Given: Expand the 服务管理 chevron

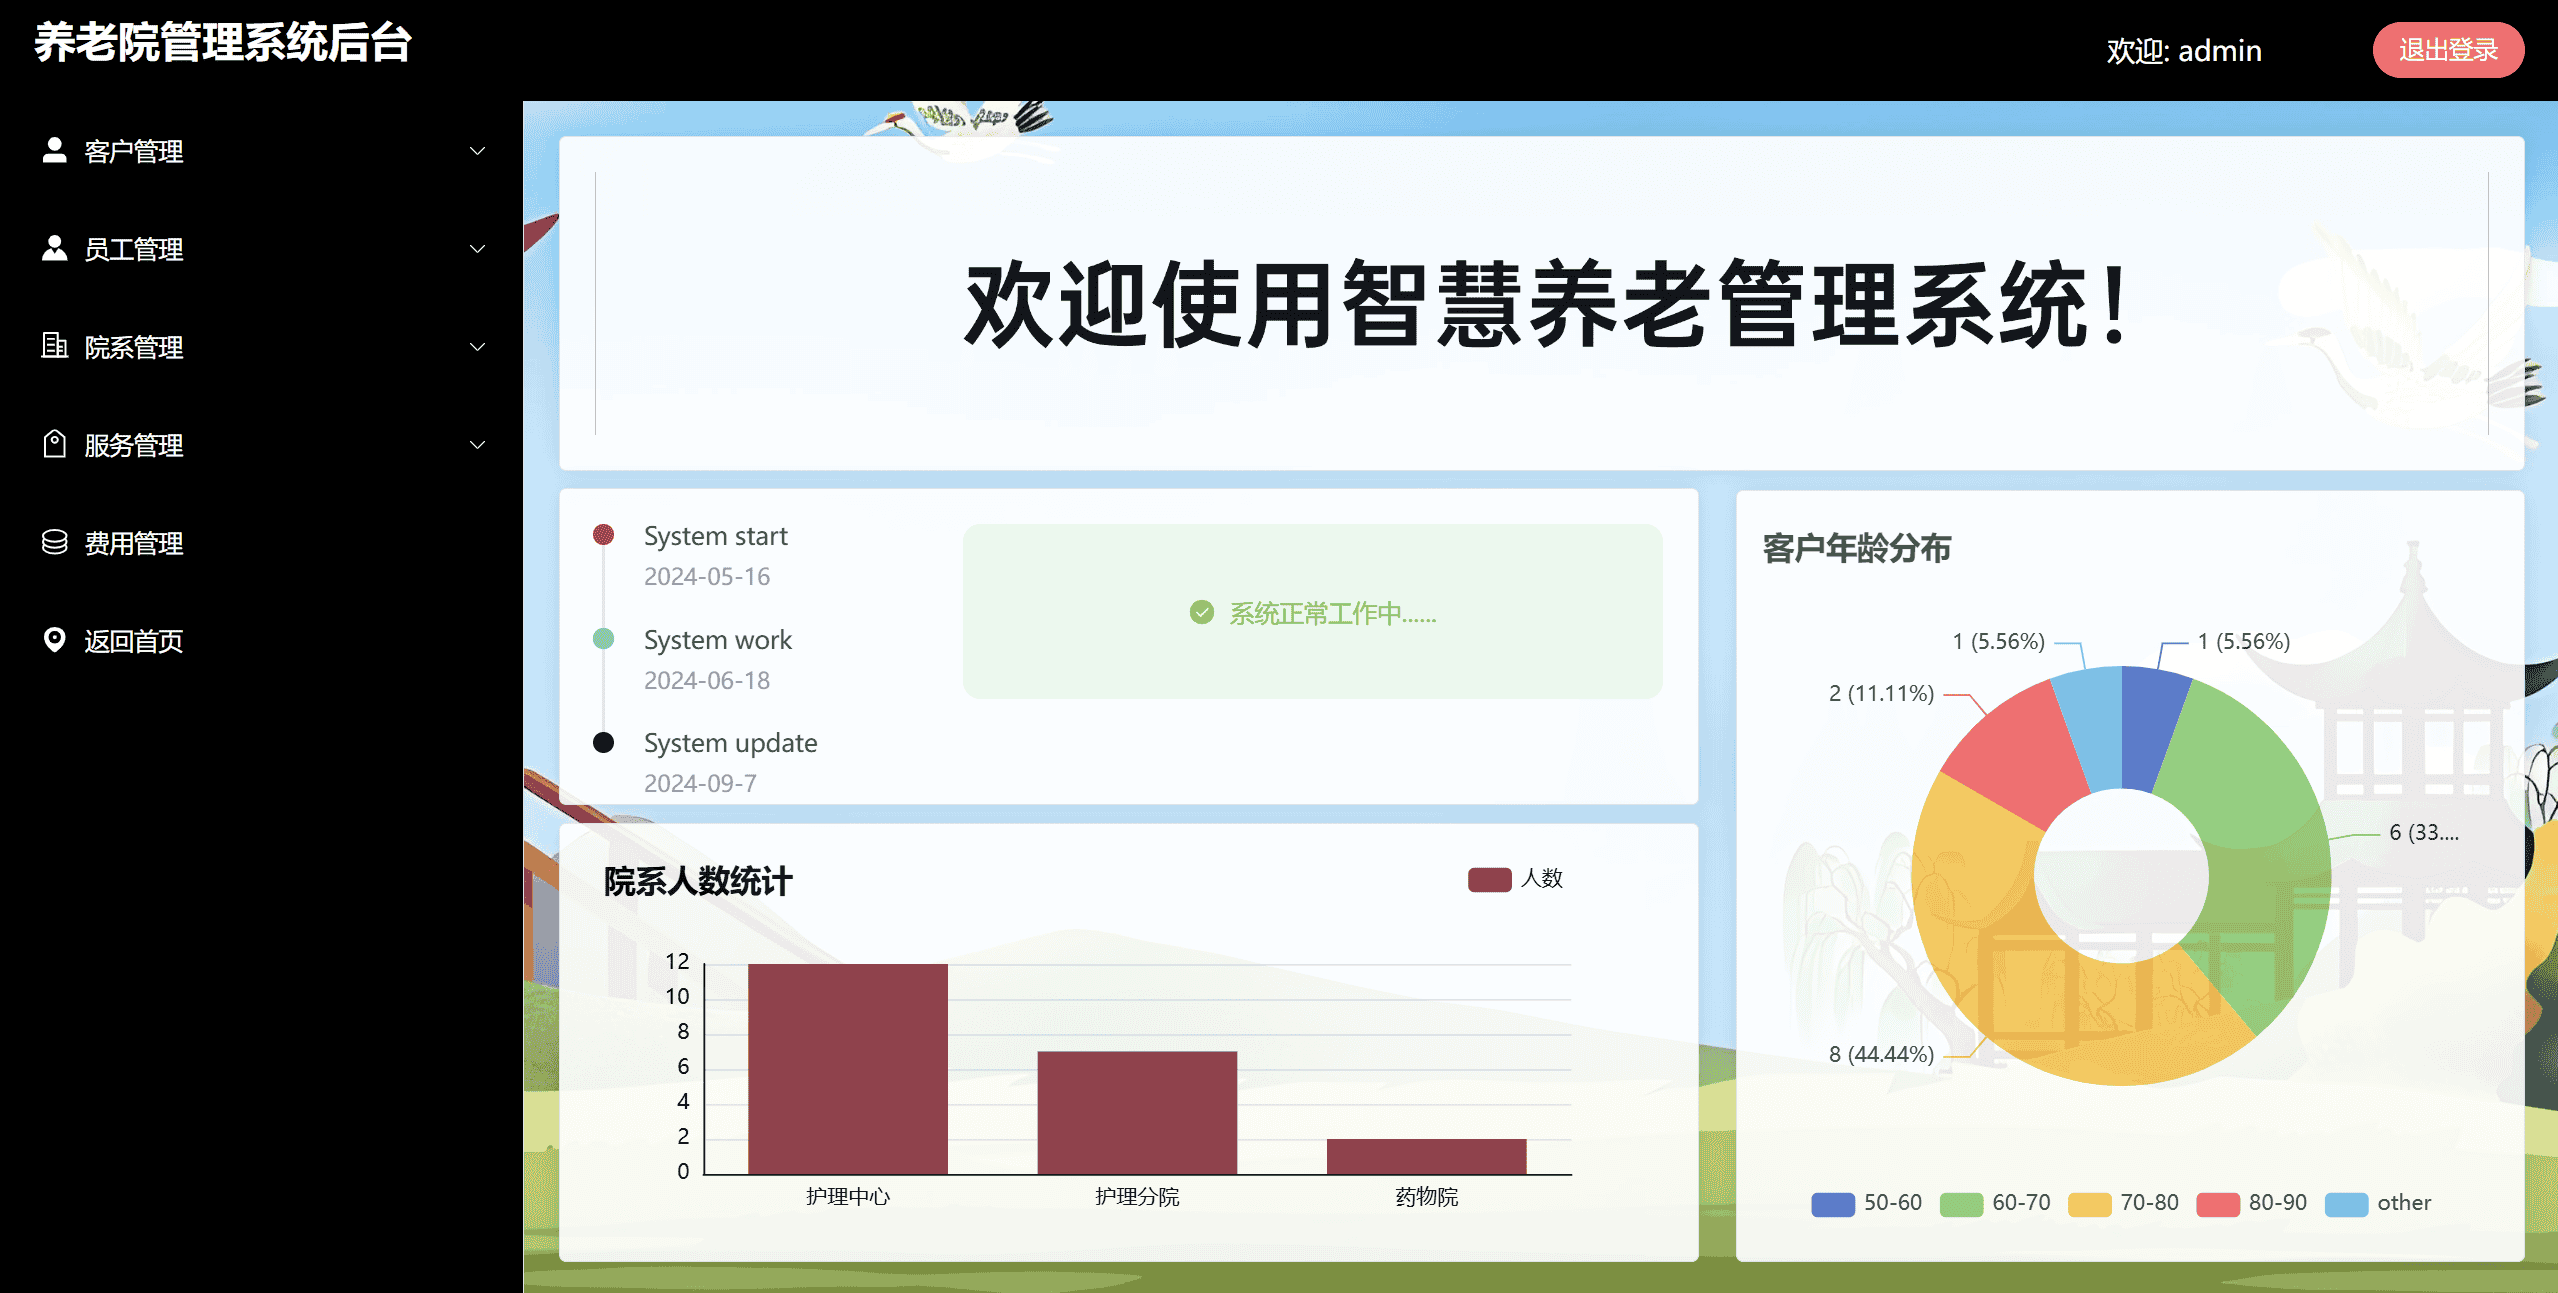Looking at the screenshot, I should (x=477, y=445).
